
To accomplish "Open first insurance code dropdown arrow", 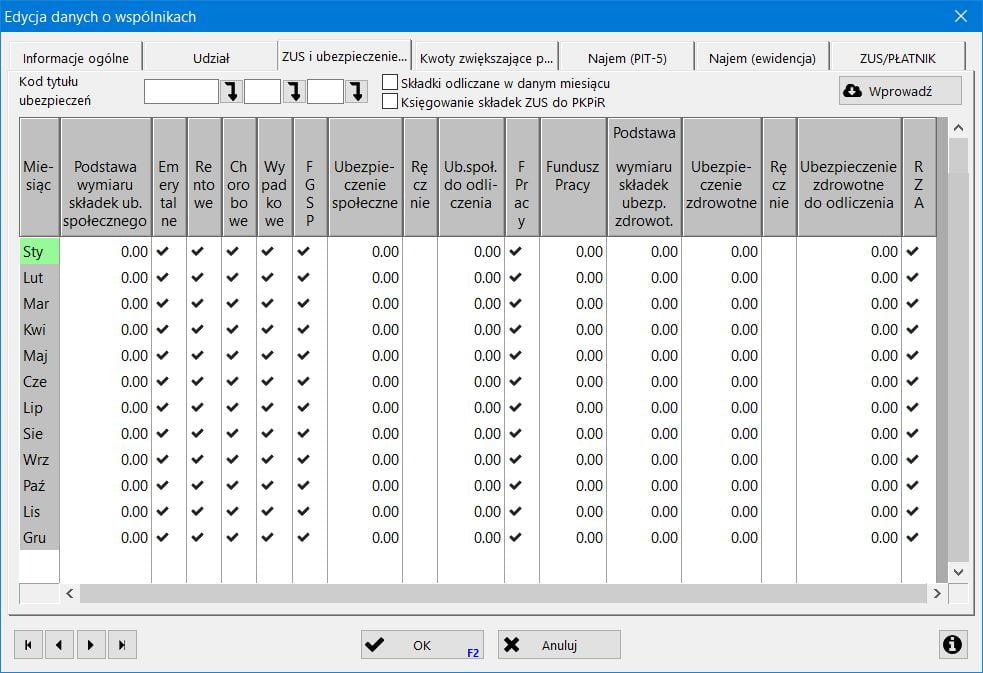I will tap(231, 92).
